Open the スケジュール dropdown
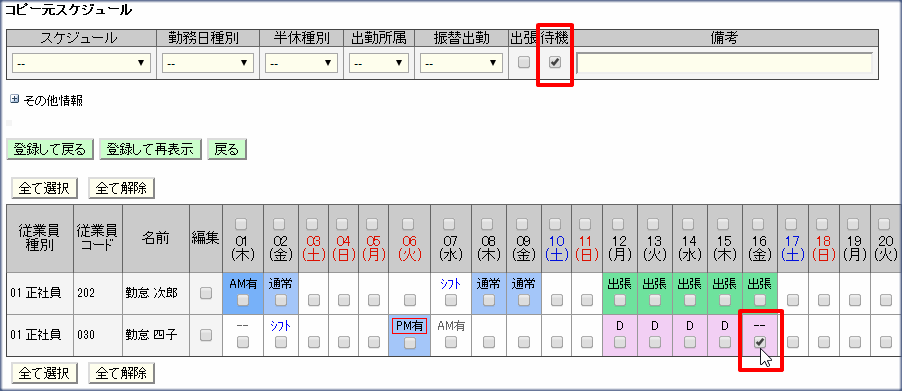This screenshot has width=902, height=391. [81, 63]
